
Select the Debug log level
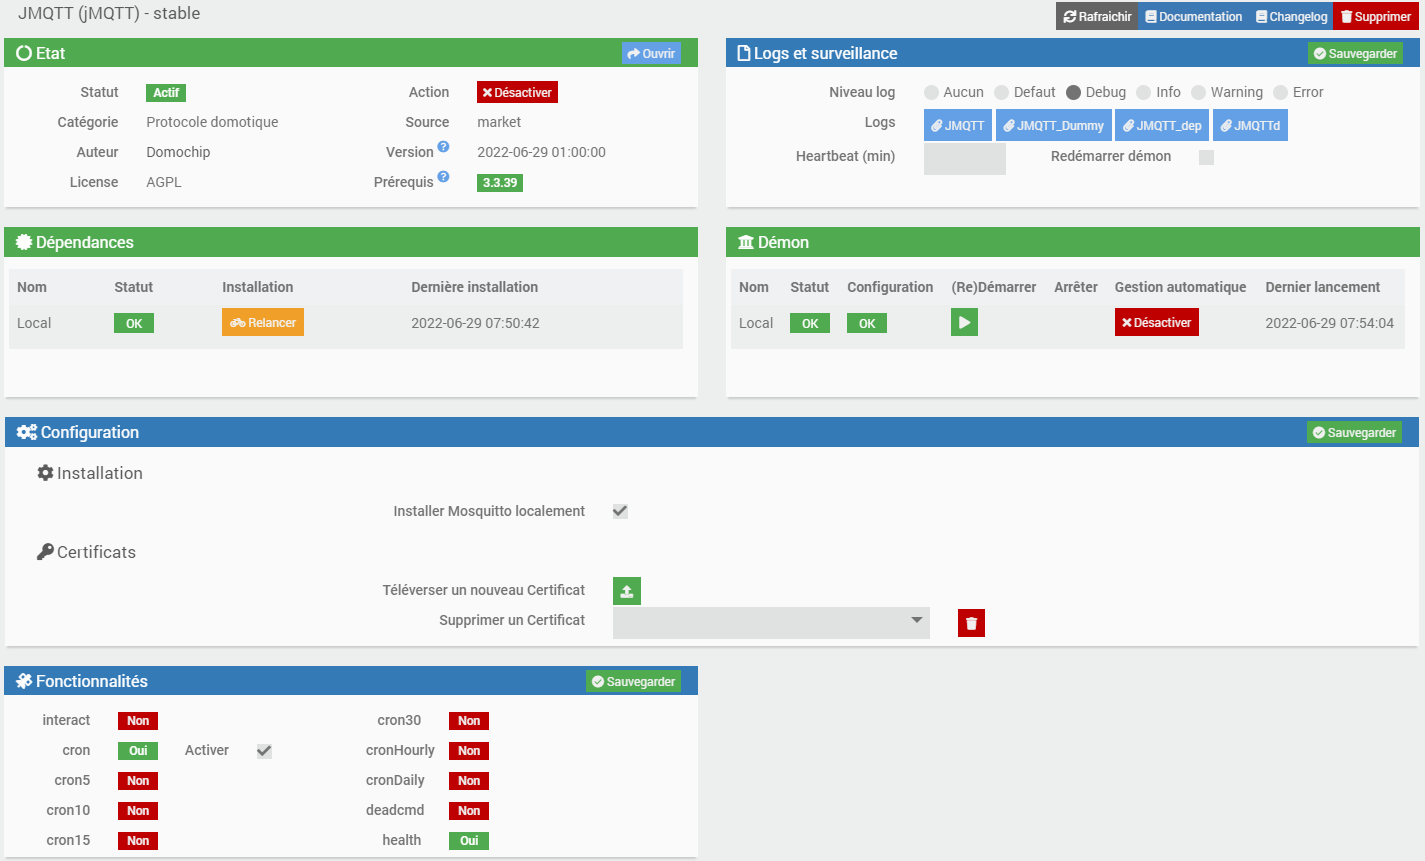[1073, 92]
